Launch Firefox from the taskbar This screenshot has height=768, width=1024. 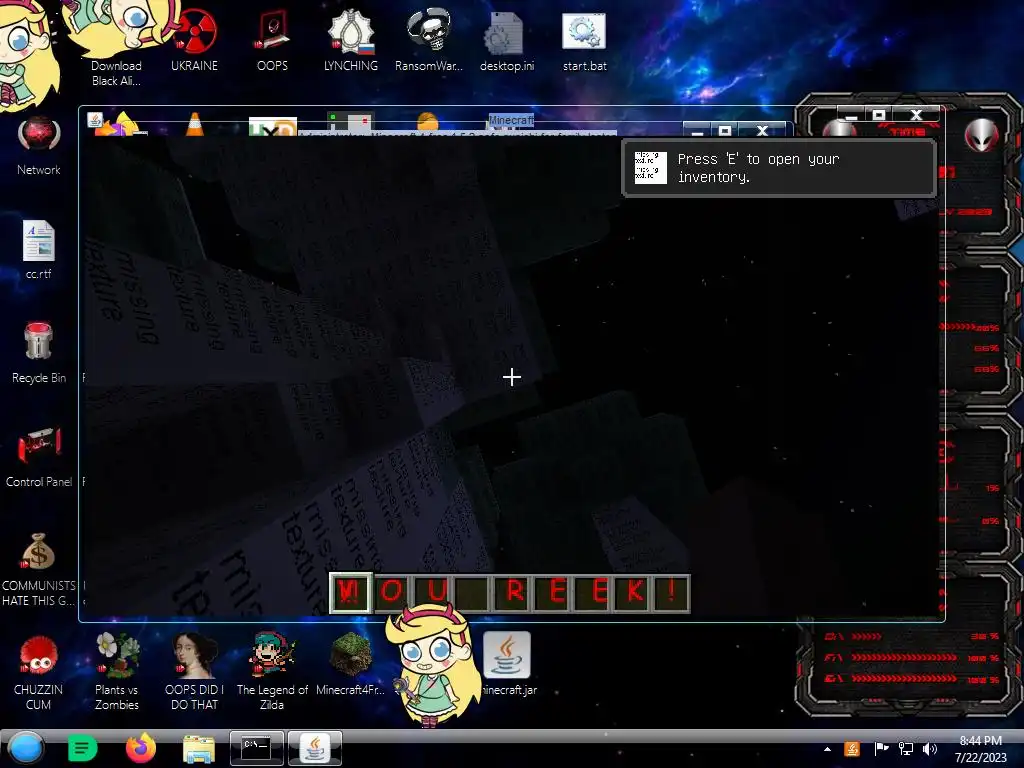click(x=140, y=748)
